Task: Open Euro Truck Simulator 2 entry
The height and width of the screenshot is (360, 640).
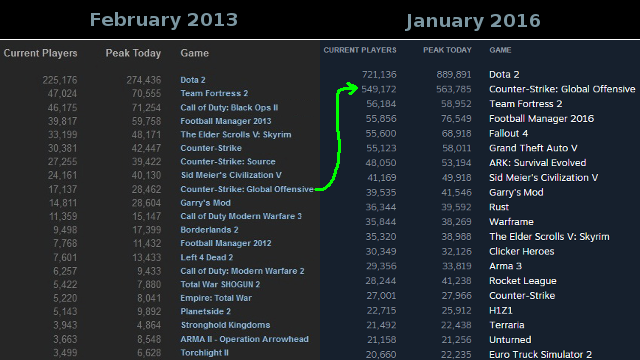Action: (x=540, y=354)
